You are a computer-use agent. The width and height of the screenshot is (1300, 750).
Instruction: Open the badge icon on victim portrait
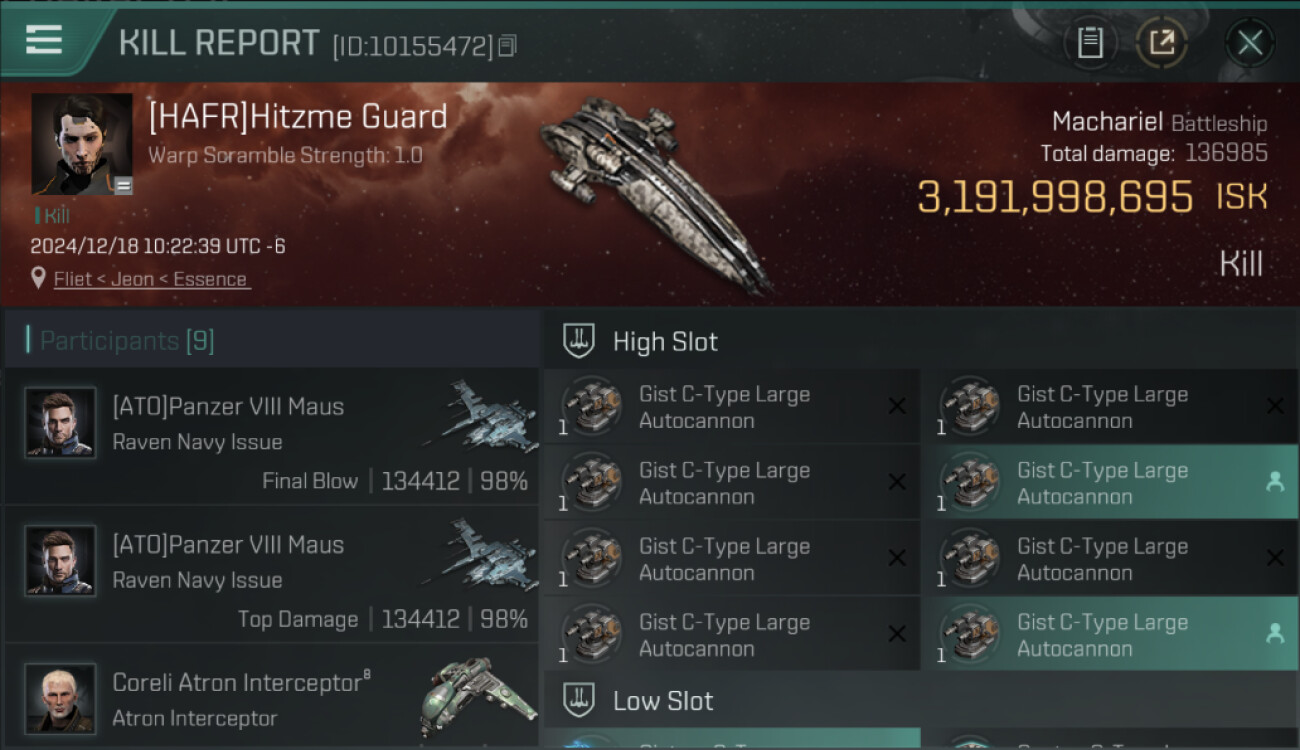123,185
